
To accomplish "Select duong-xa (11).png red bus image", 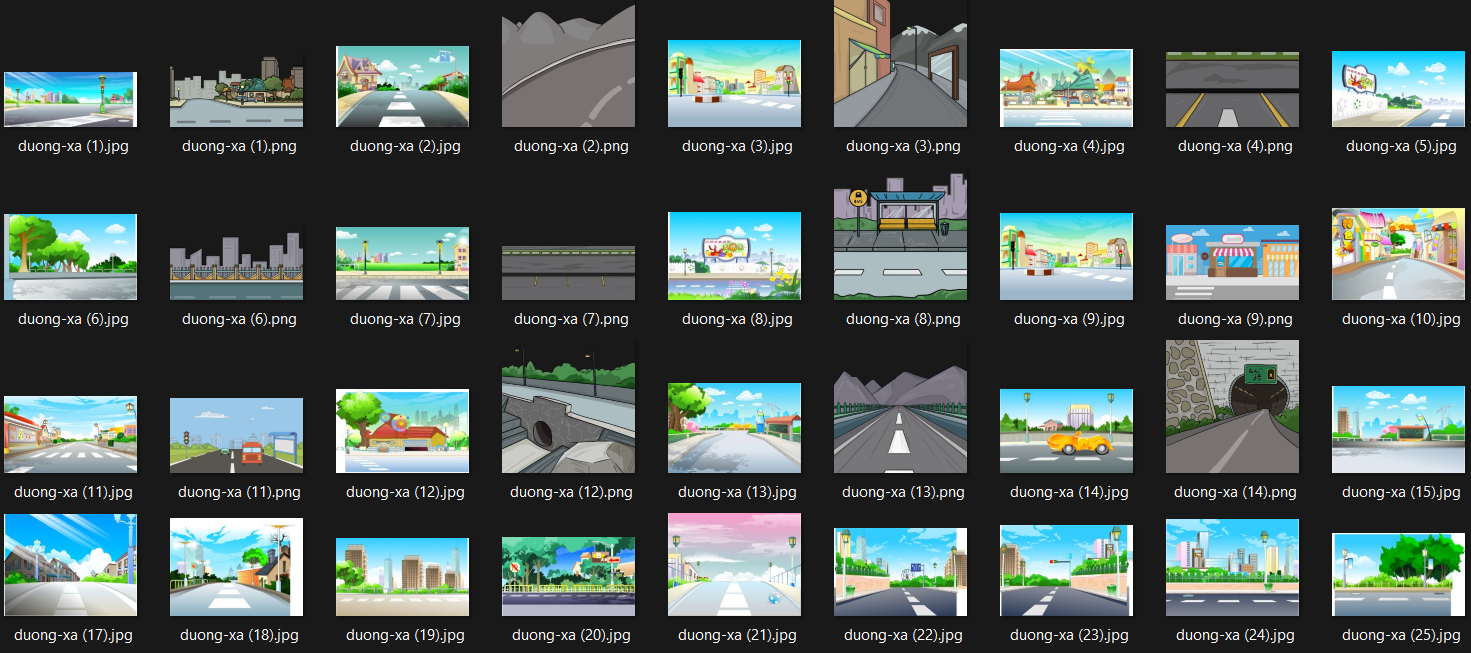I will click(236, 435).
